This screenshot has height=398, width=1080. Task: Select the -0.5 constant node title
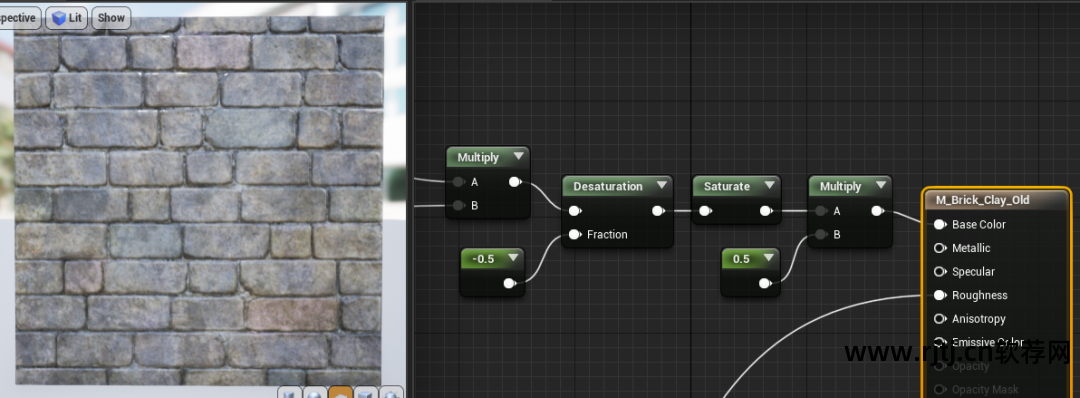tap(483, 259)
